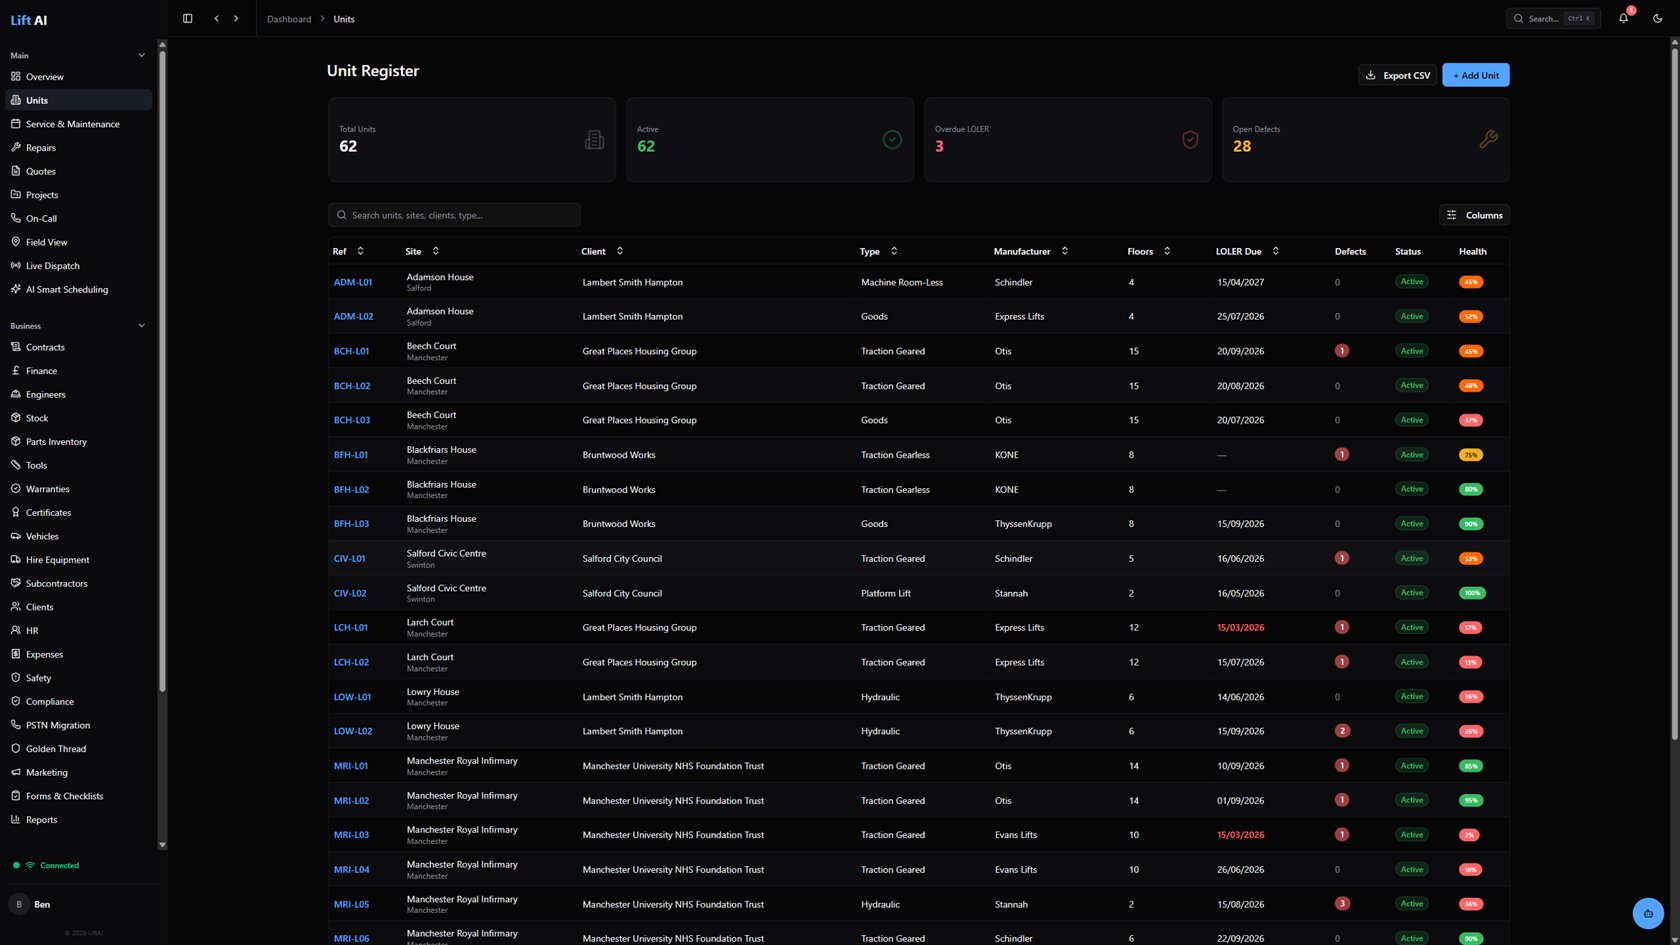1680x945 pixels.
Task: Click Dashboard in the breadcrumb
Action: (289, 19)
